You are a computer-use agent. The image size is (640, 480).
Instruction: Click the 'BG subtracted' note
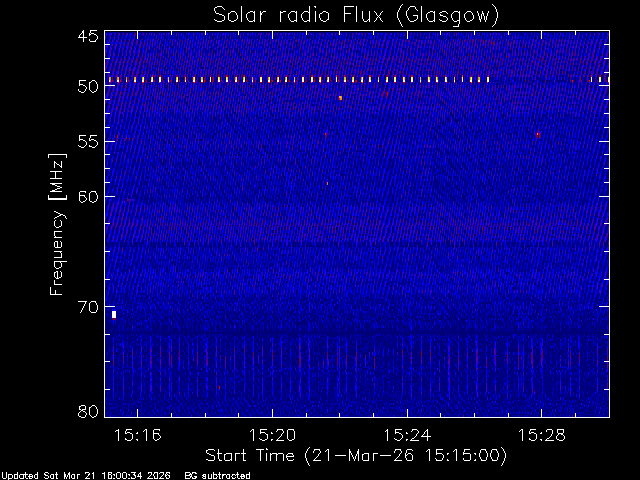[218, 476]
